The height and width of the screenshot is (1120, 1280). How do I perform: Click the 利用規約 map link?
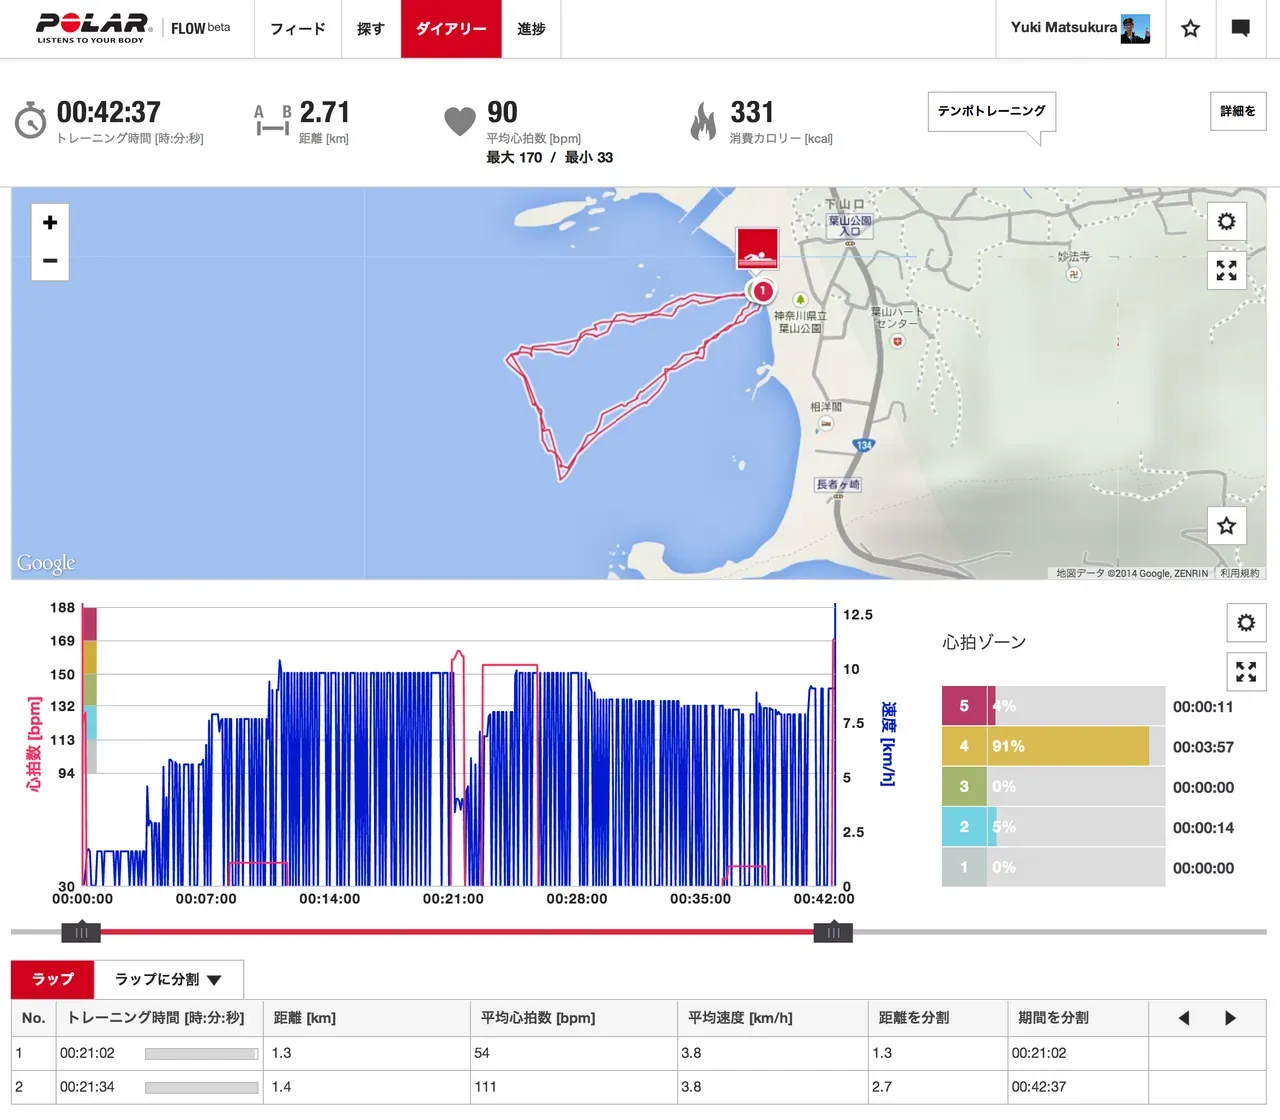[1240, 573]
